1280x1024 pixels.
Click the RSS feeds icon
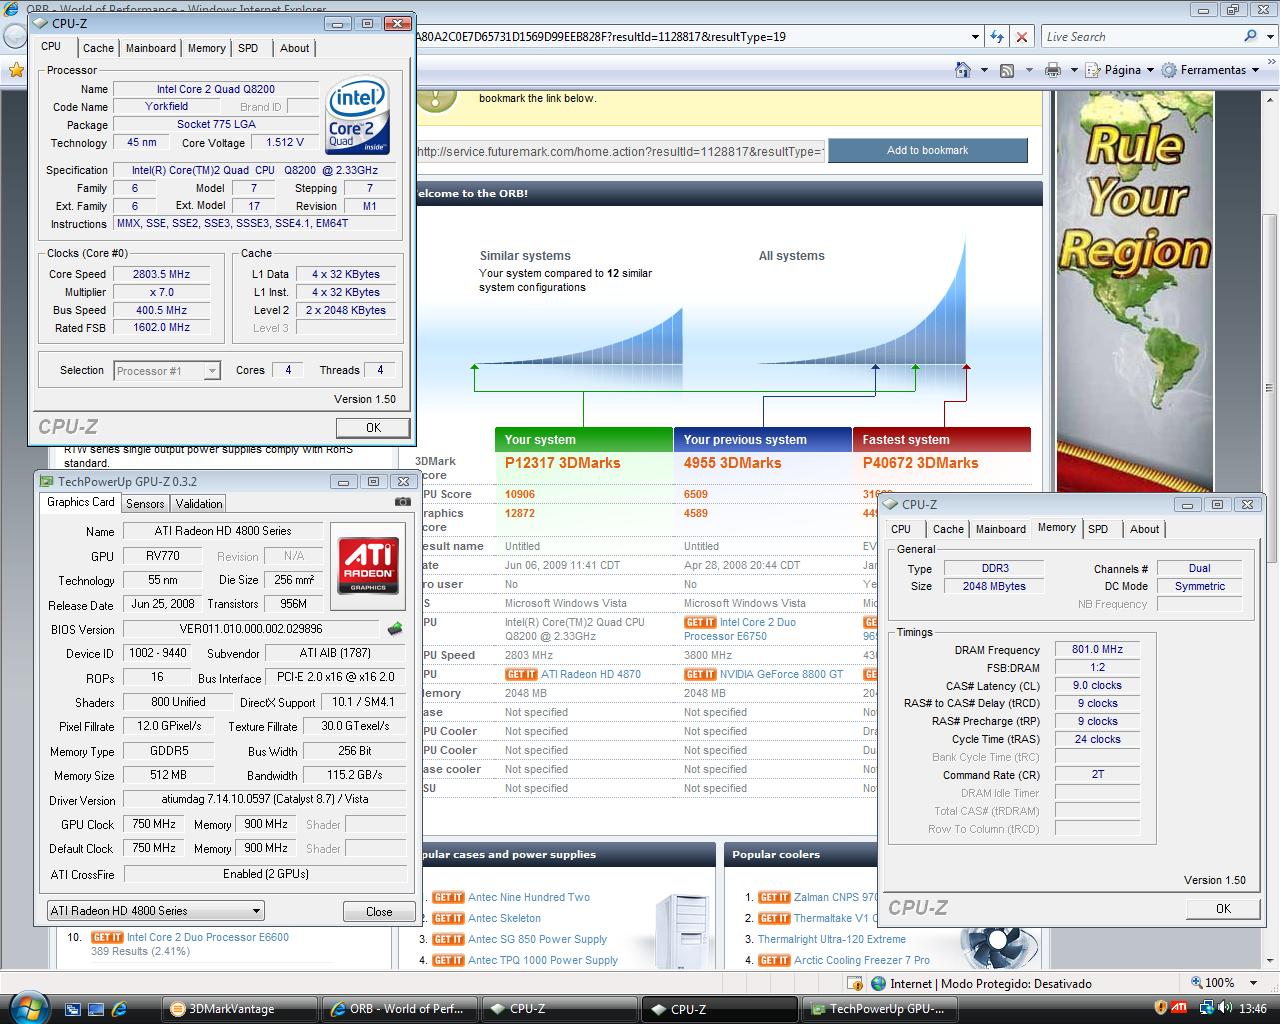[x=1007, y=70]
